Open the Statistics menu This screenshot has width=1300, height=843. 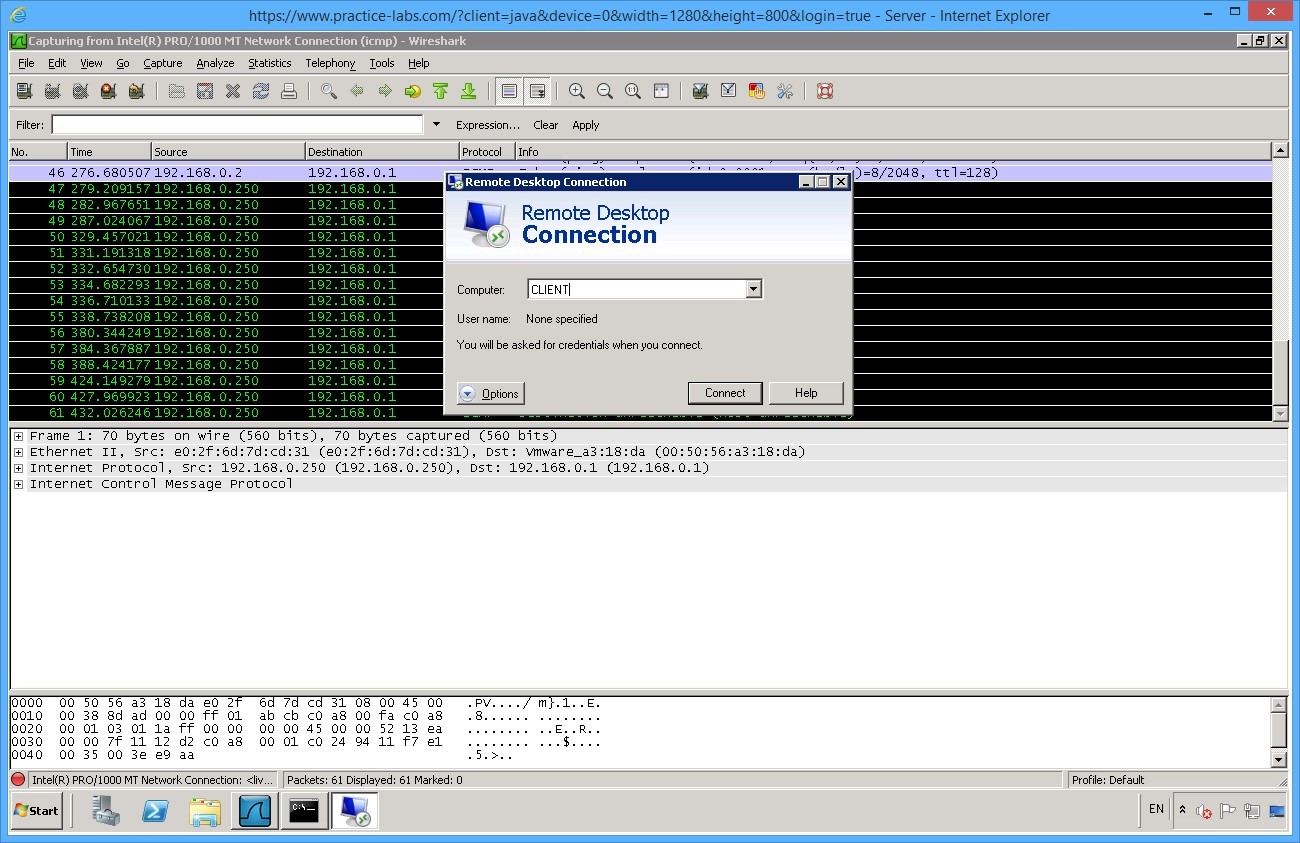click(x=269, y=63)
